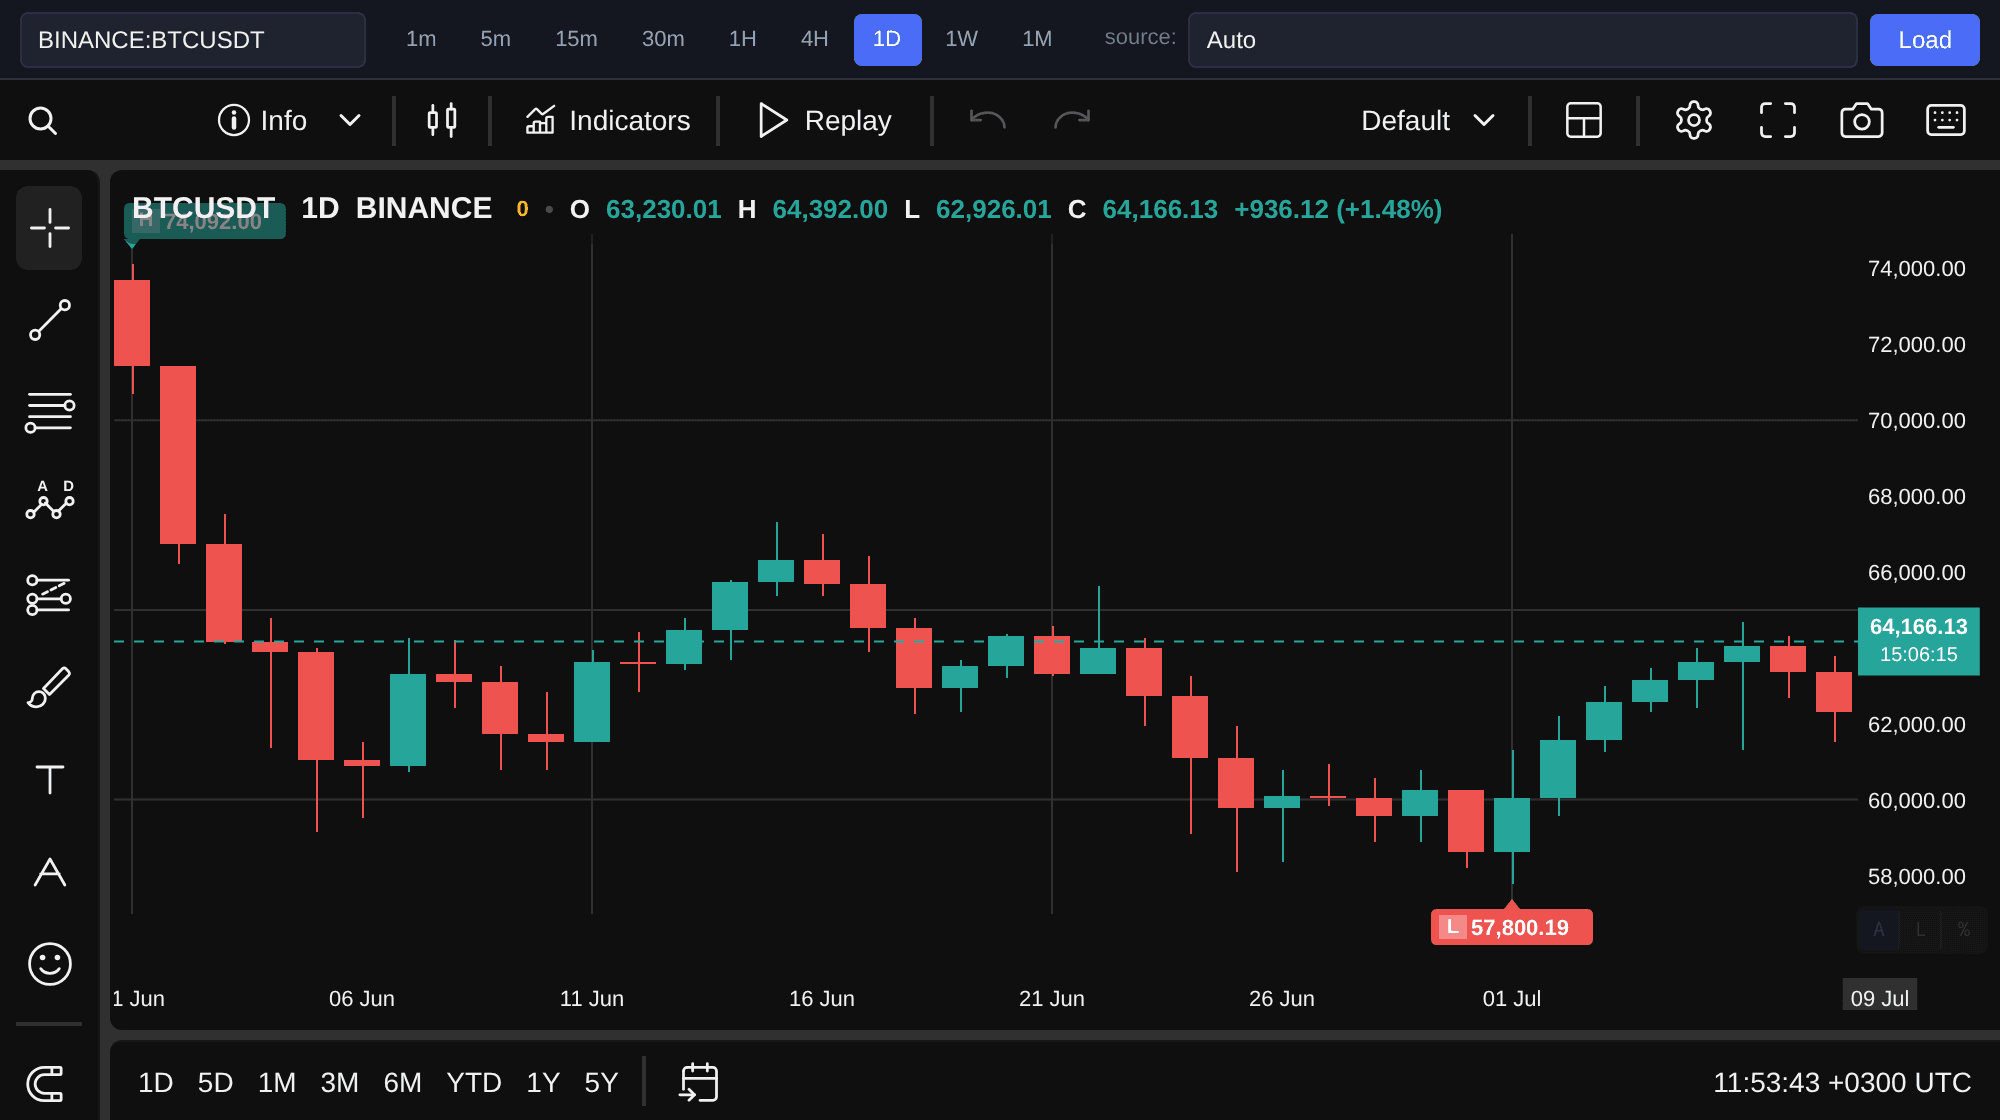Switch to 1M timeframe in top bar
The height and width of the screenshot is (1120, 2000).
1037,39
